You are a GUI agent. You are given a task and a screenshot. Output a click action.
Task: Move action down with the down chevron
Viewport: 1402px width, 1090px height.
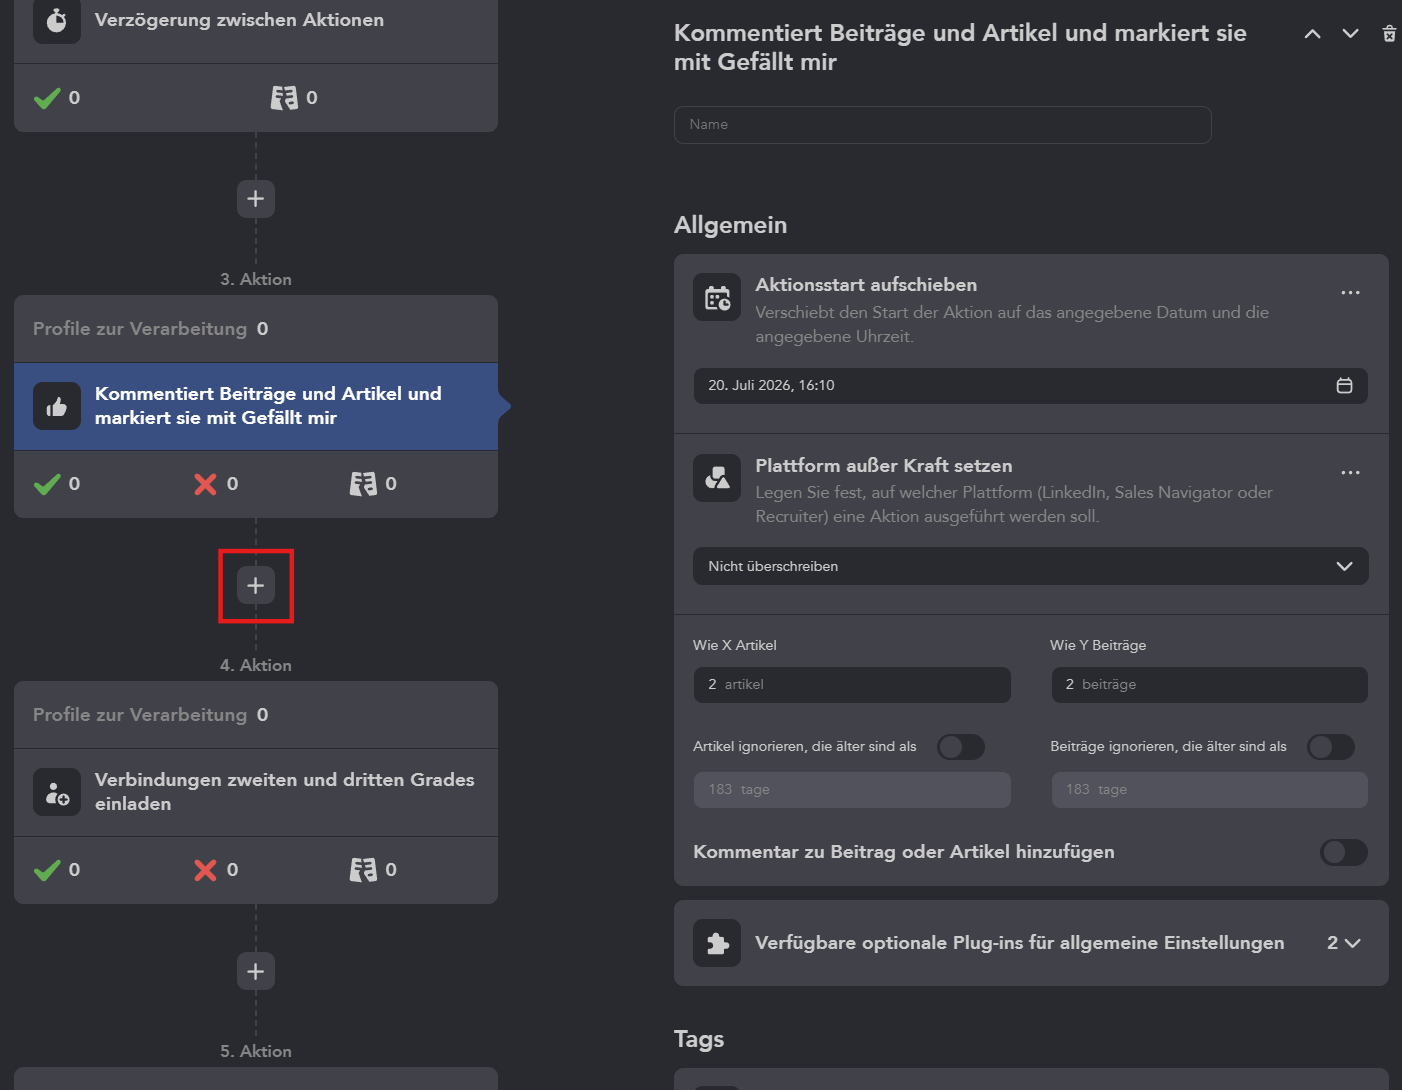click(1350, 34)
